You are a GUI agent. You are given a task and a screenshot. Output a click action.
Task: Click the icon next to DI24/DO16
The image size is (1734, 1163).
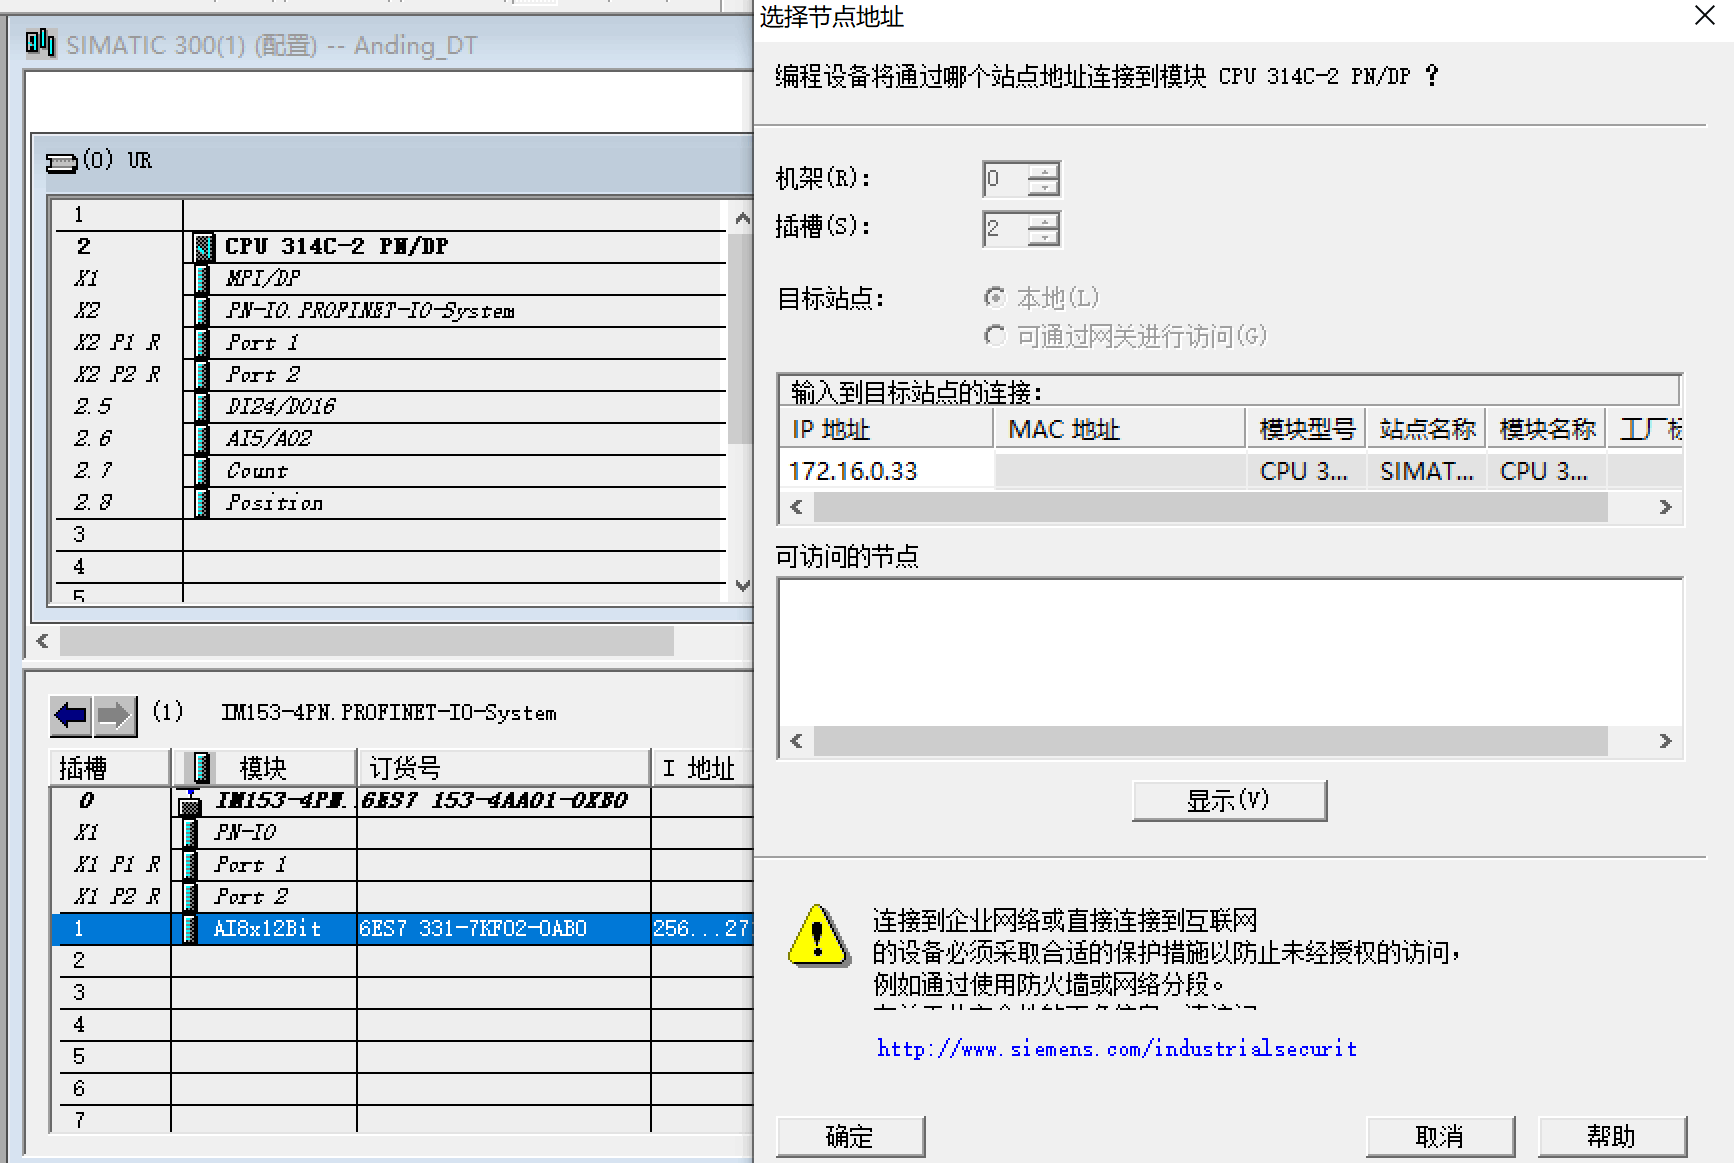[202, 406]
